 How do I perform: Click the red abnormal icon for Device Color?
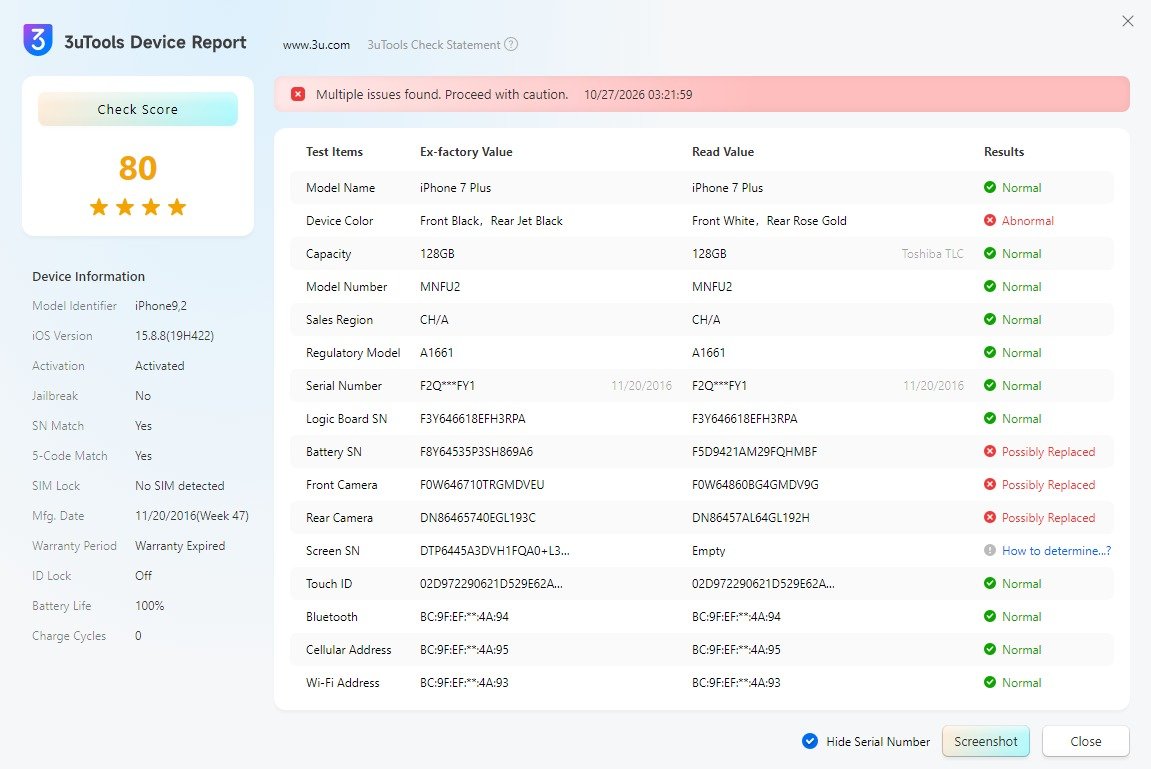990,220
